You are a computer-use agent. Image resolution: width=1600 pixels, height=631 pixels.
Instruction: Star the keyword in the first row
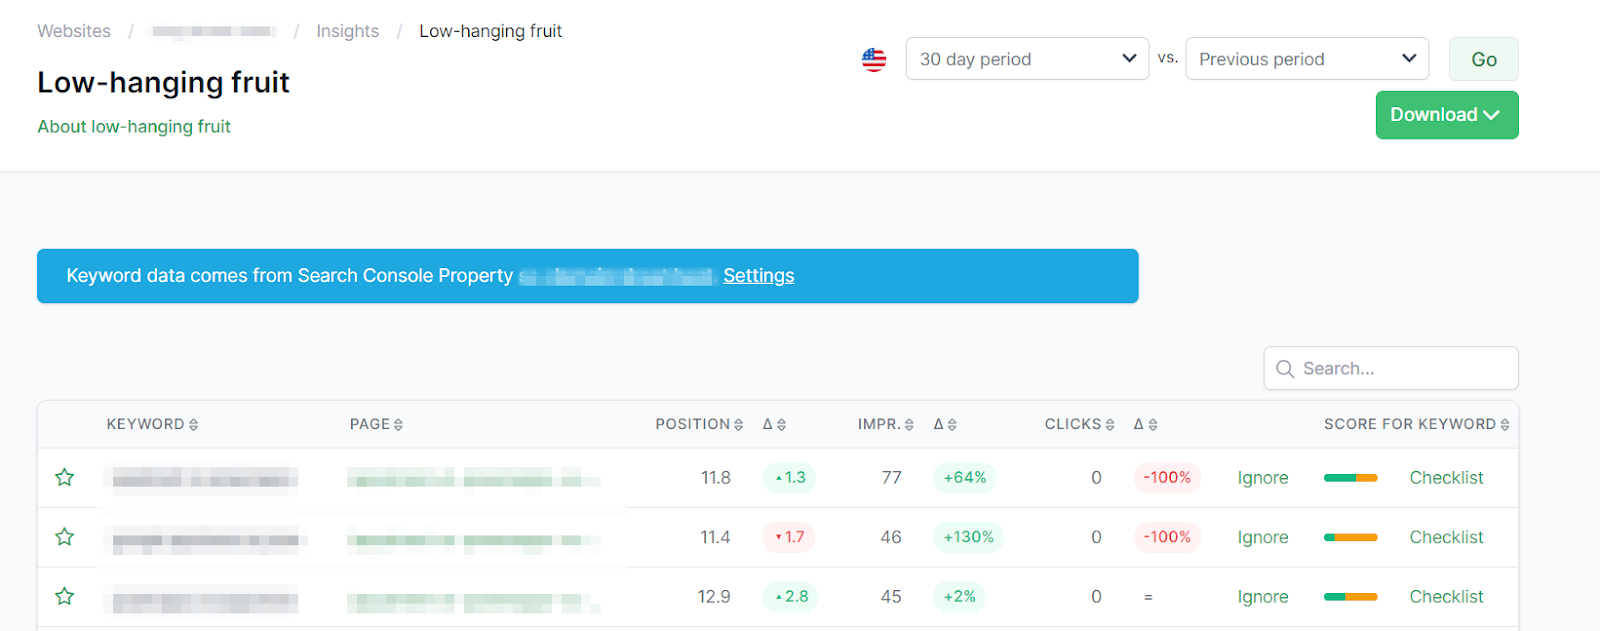tap(65, 477)
